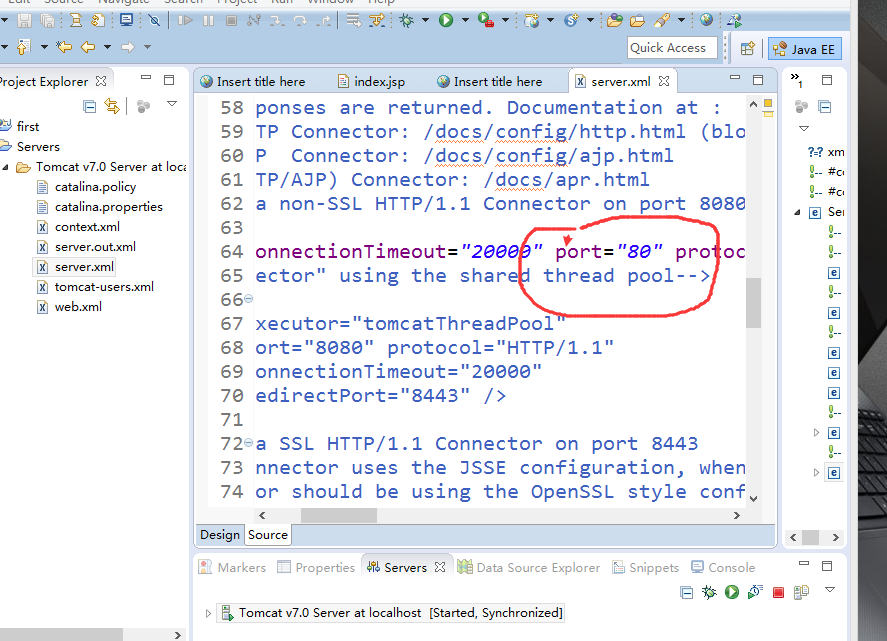The width and height of the screenshot is (887, 641).
Task: Click the Save All toolbar icon
Action: coord(48,21)
